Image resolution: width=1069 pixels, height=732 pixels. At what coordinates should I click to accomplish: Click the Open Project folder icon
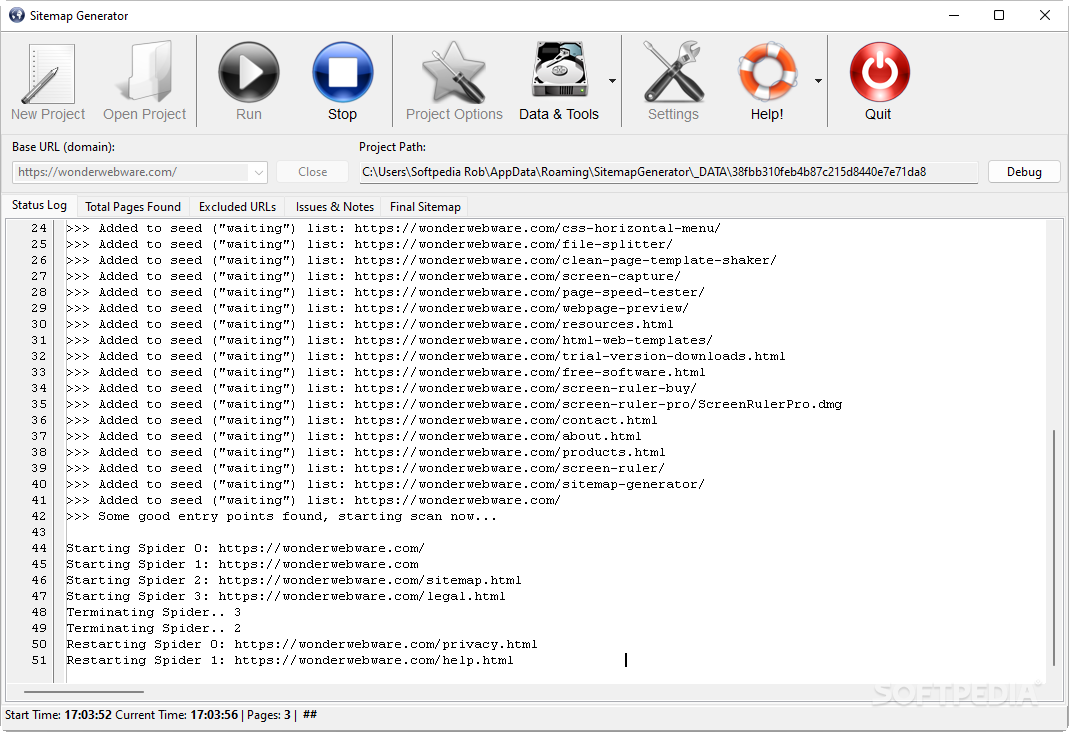[x=144, y=72]
